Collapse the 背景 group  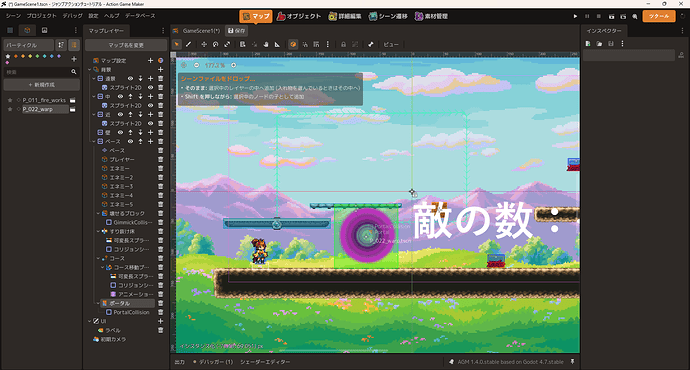(90, 70)
